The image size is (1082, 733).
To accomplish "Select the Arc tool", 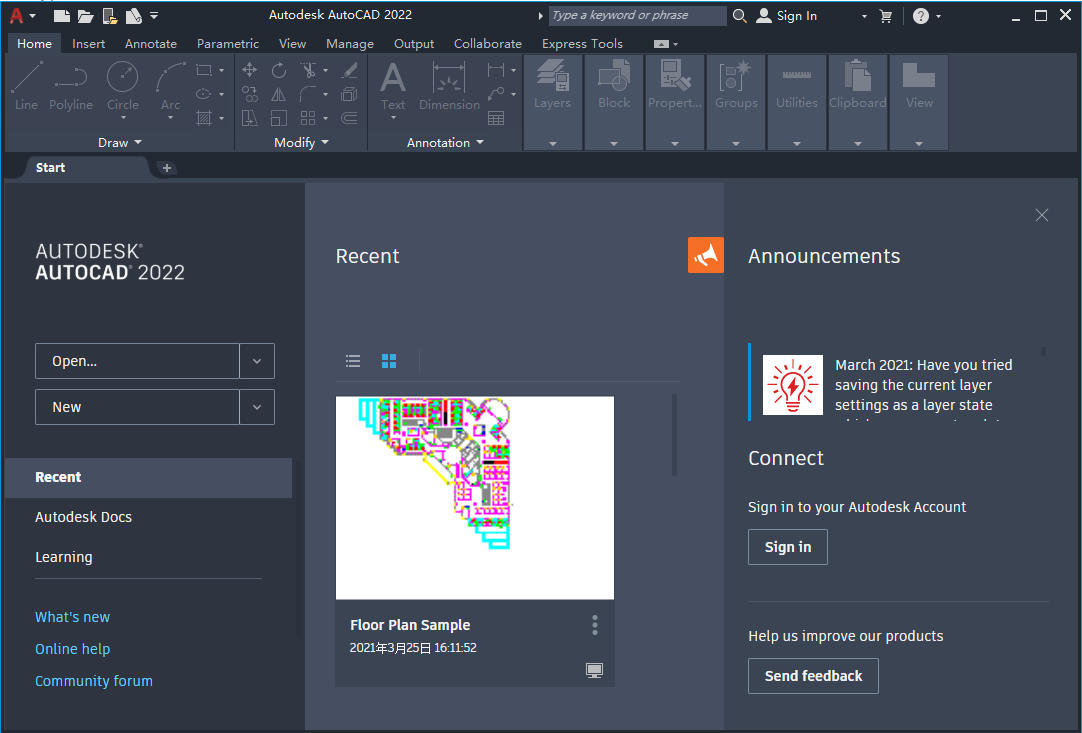I will tap(170, 86).
